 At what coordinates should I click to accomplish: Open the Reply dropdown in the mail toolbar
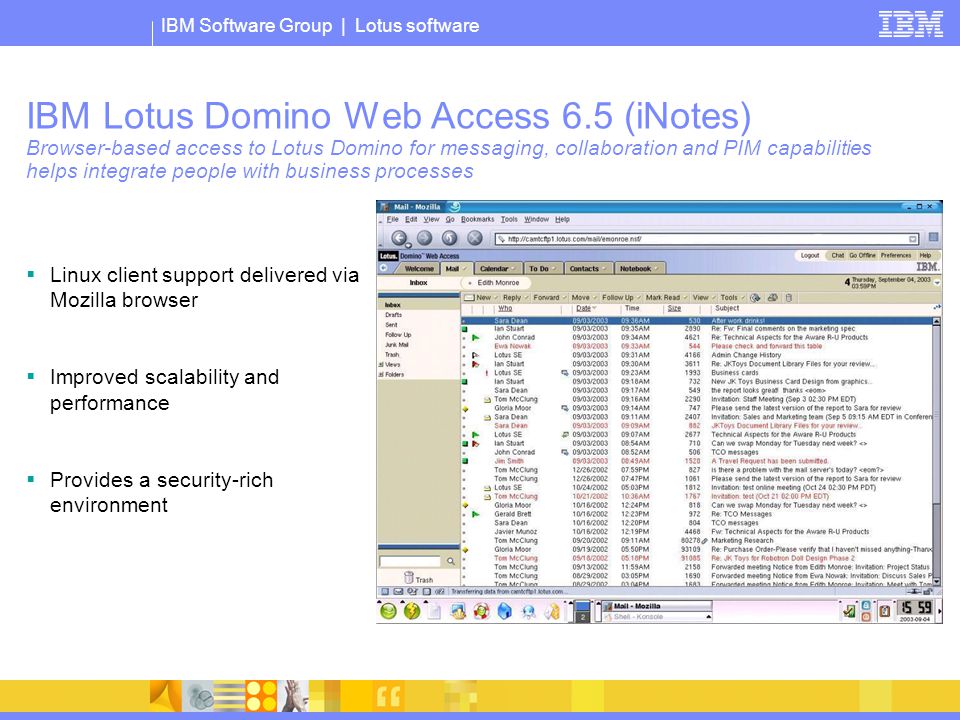click(x=525, y=298)
